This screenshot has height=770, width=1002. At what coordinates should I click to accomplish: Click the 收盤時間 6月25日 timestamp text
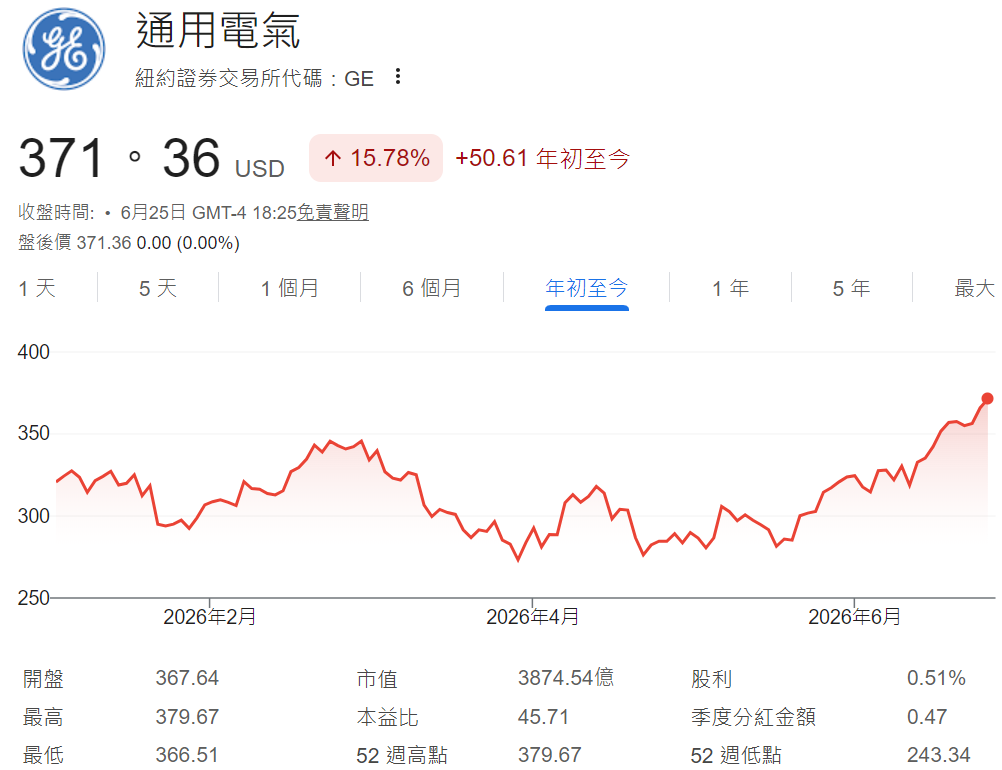(157, 212)
